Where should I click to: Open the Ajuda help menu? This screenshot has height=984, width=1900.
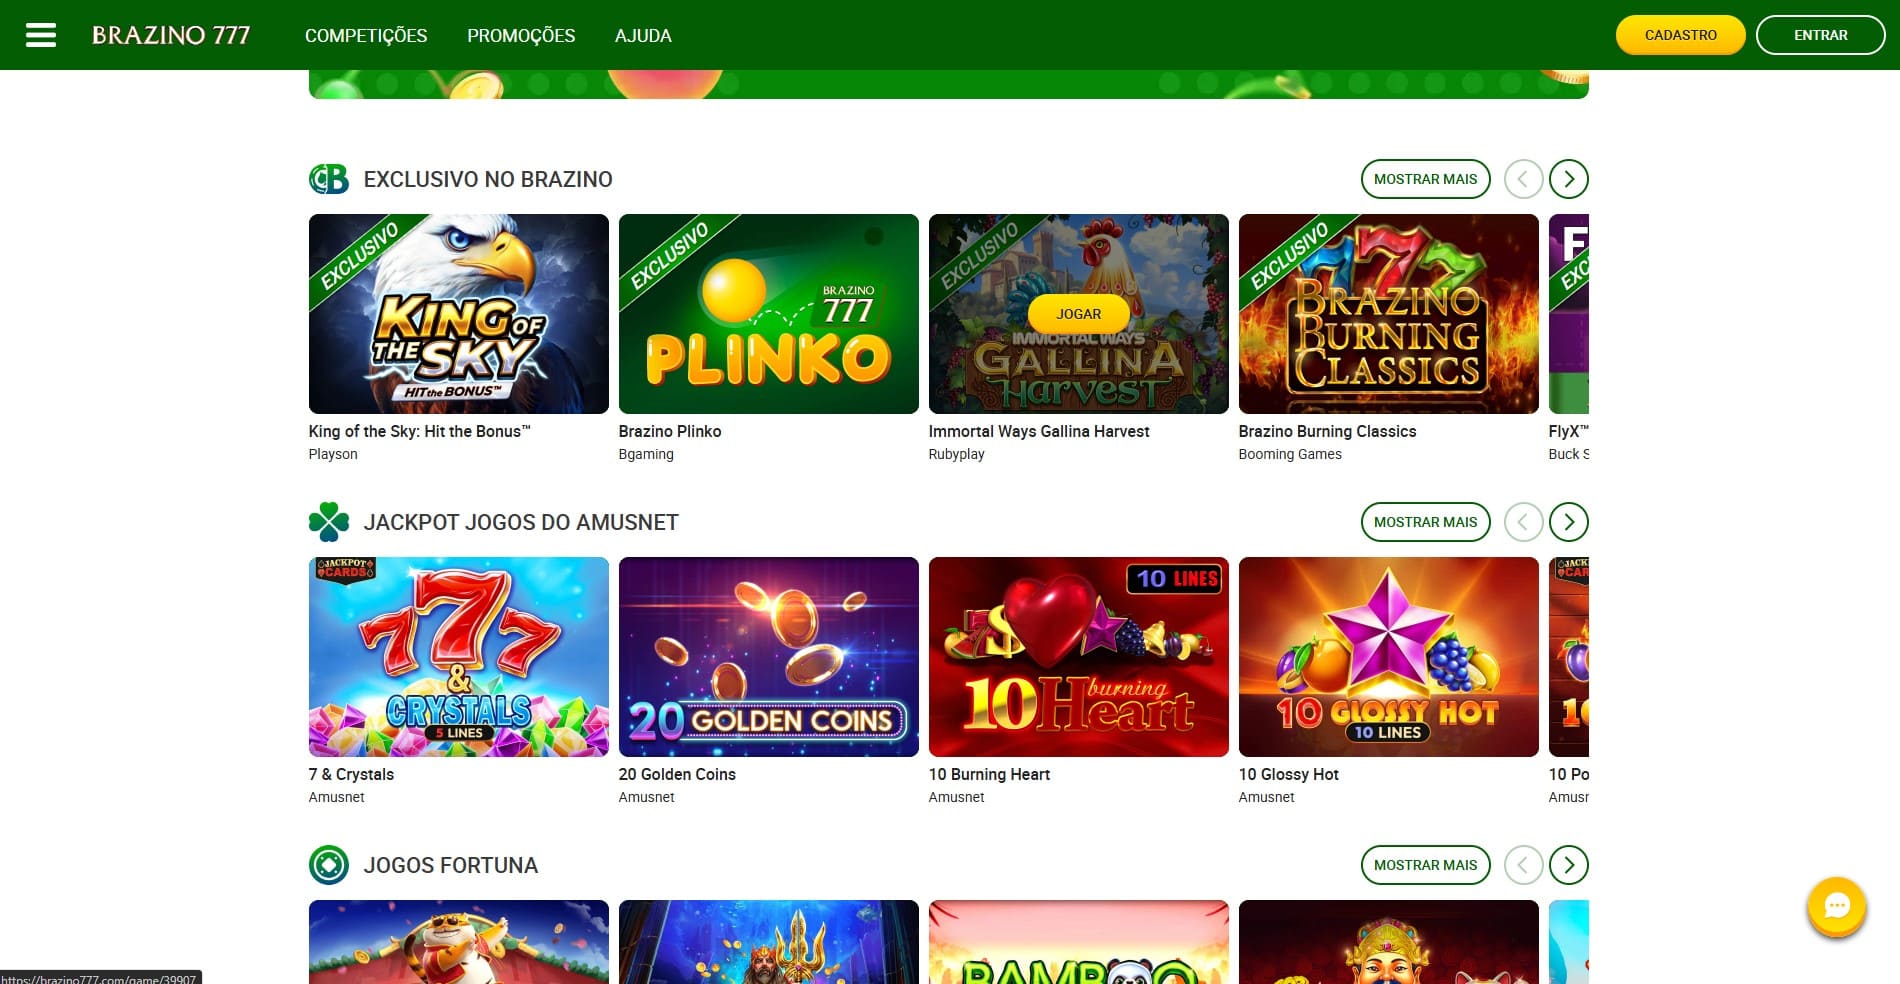(643, 35)
